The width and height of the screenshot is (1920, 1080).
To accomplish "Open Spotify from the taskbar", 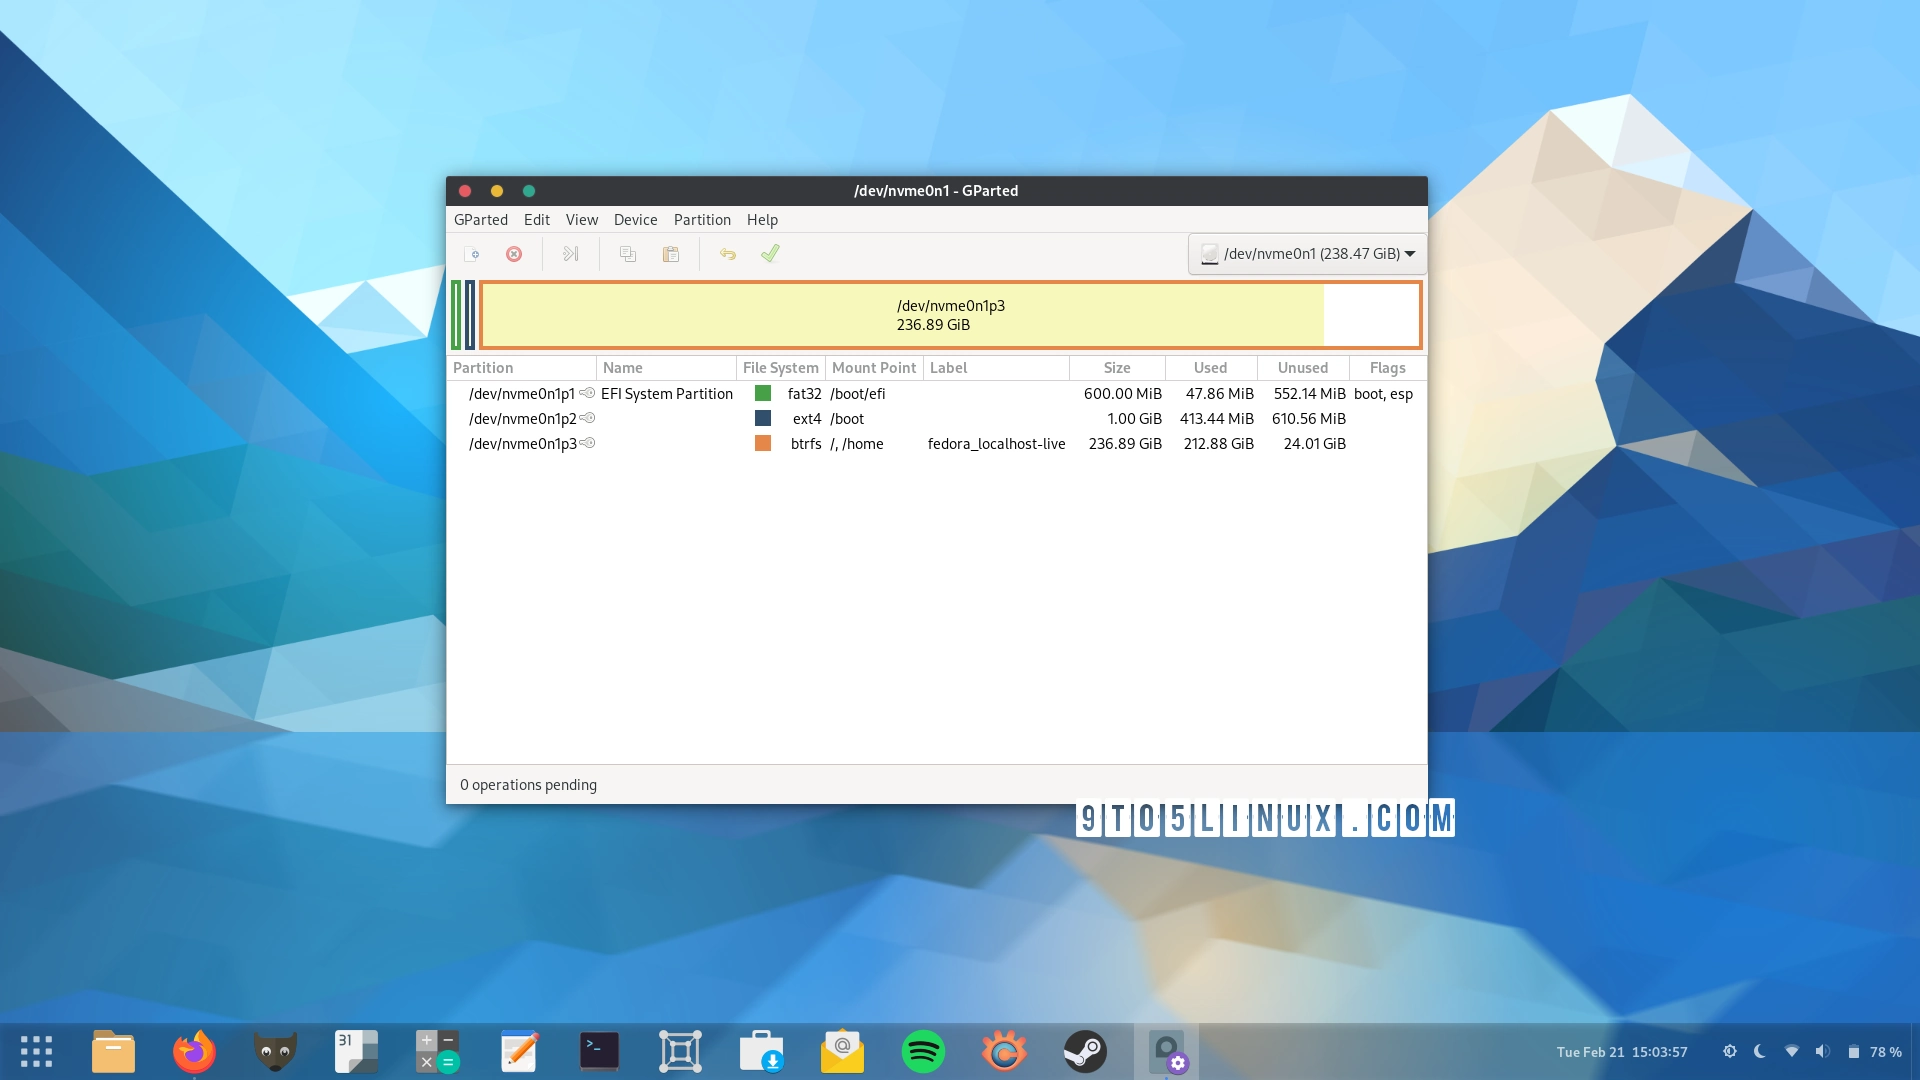I will pos(923,1051).
